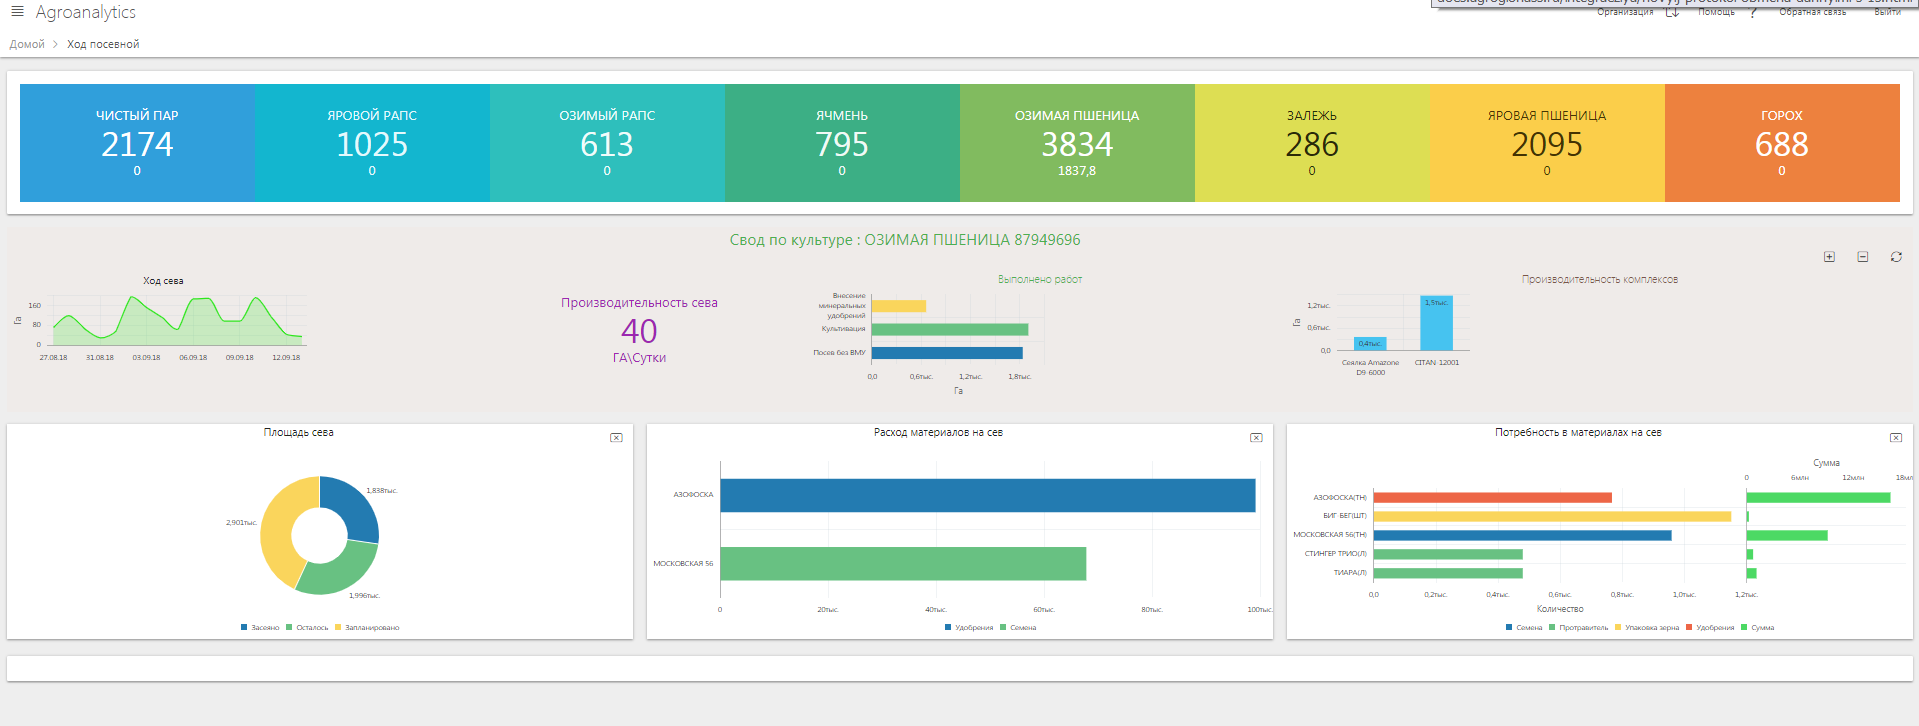Toggle Засеяно legend in donut chart
Screen dimensions: 1919x726
click(260, 628)
